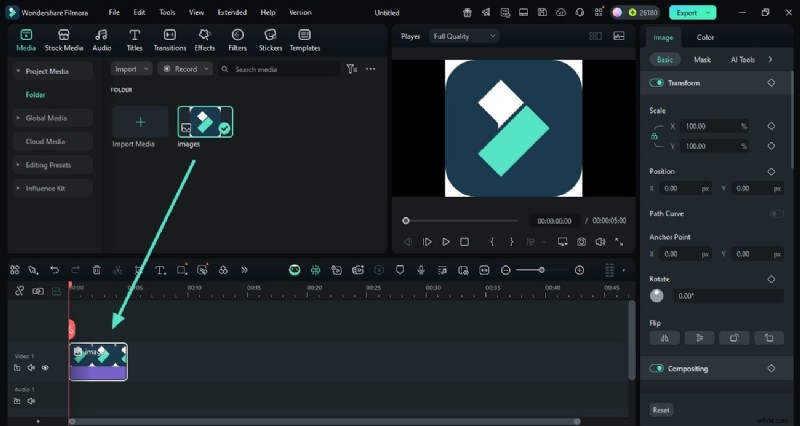The image size is (800, 426).
Task: Click the Import Media tile
Action: [140, 122]
